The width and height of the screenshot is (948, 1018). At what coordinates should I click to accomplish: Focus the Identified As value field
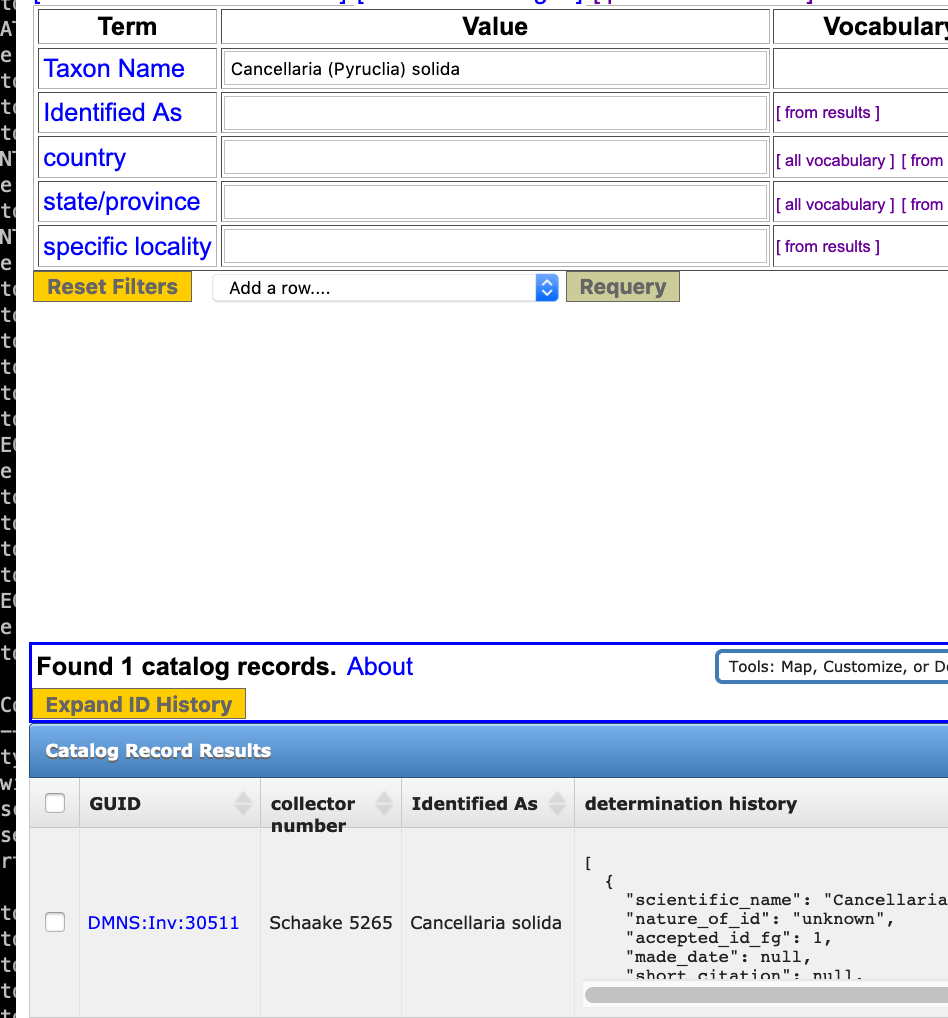pyautogui.click(x=495, y=112)
